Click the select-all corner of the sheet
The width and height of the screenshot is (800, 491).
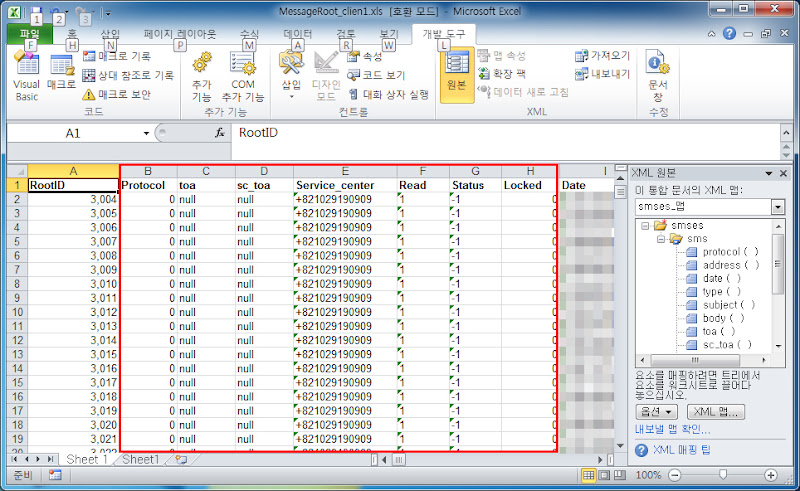point(17,171)
